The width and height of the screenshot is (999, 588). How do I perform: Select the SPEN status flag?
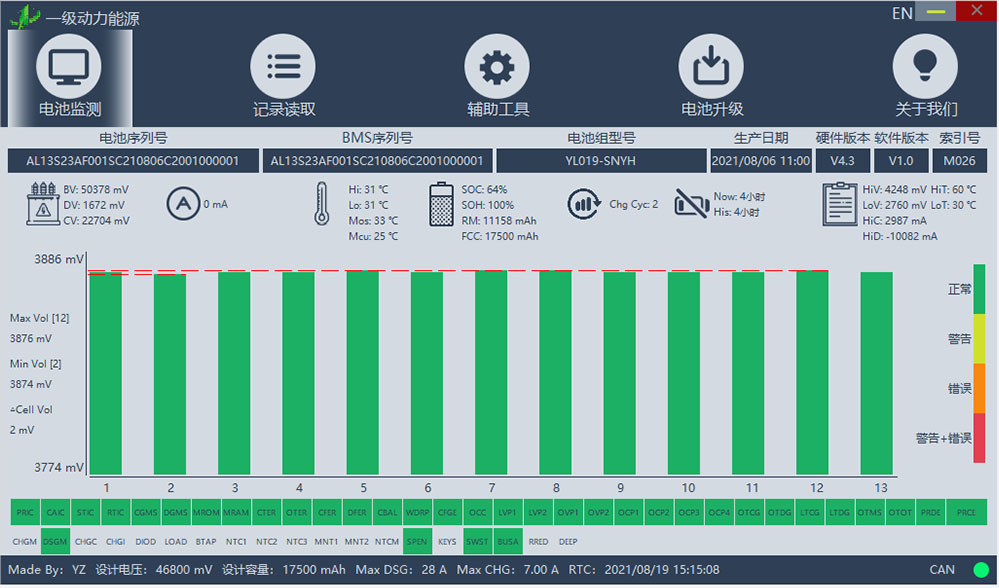pyautogui.click(x=417, y=543)
